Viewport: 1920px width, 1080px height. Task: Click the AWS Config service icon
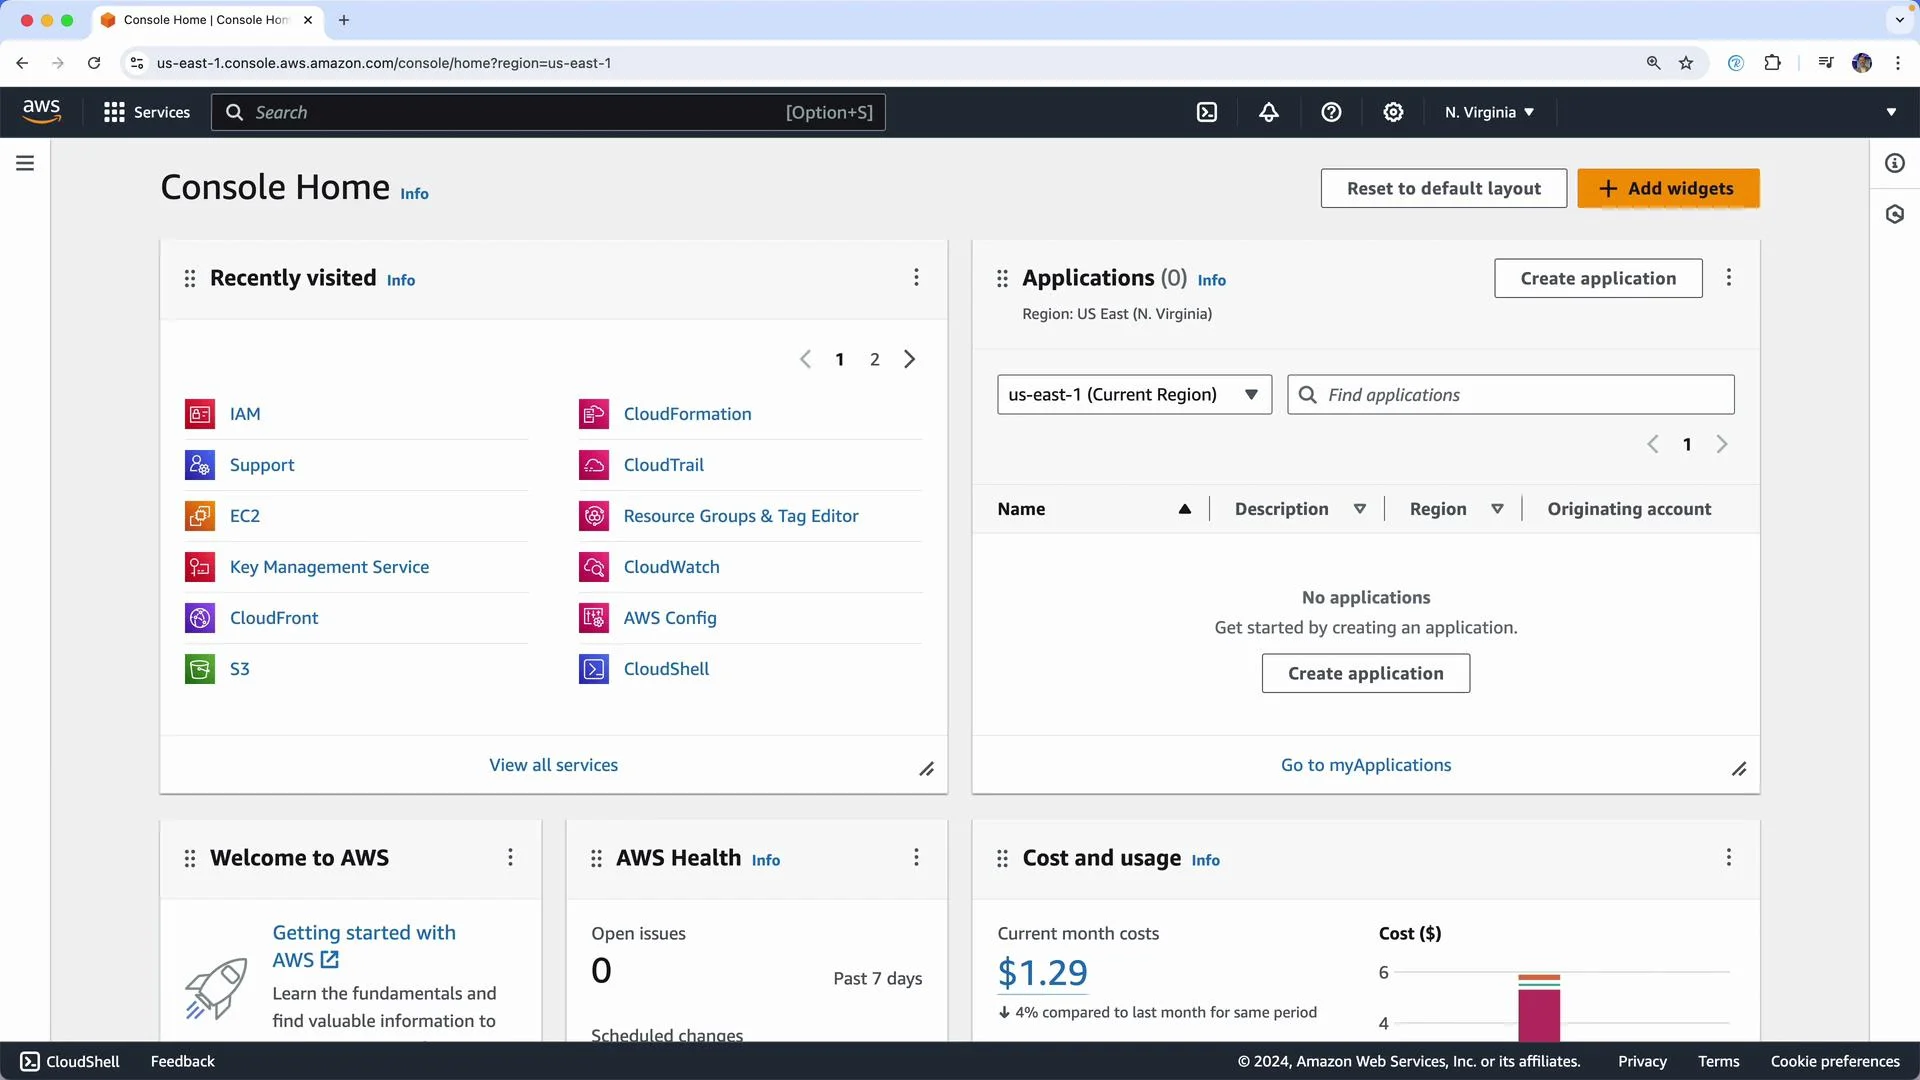594,618
